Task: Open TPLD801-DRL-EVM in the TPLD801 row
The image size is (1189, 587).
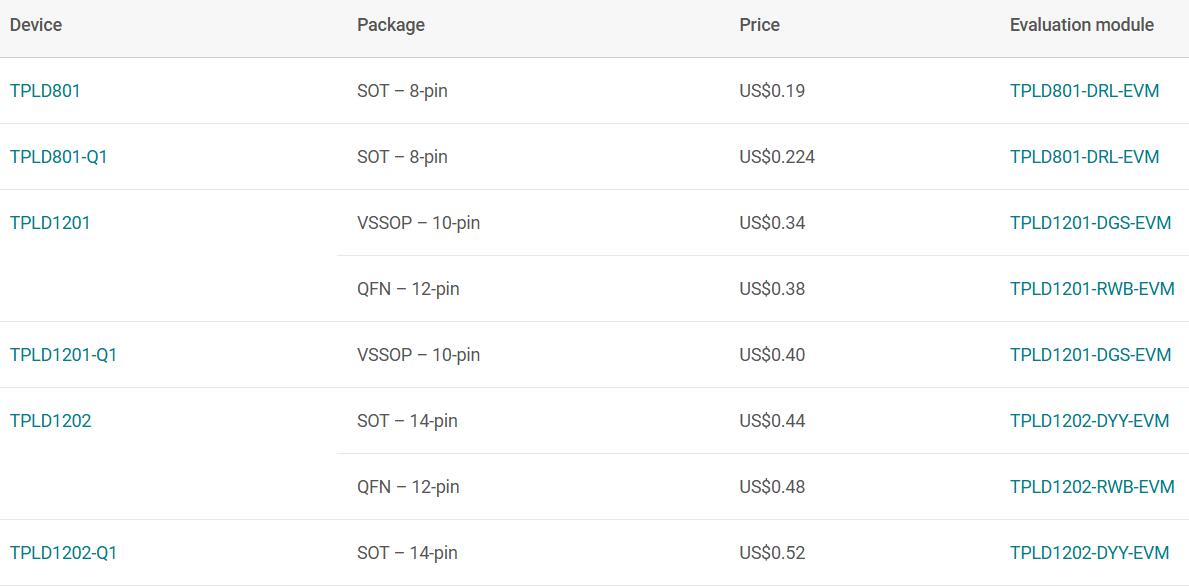Action: pos(1084,91)
